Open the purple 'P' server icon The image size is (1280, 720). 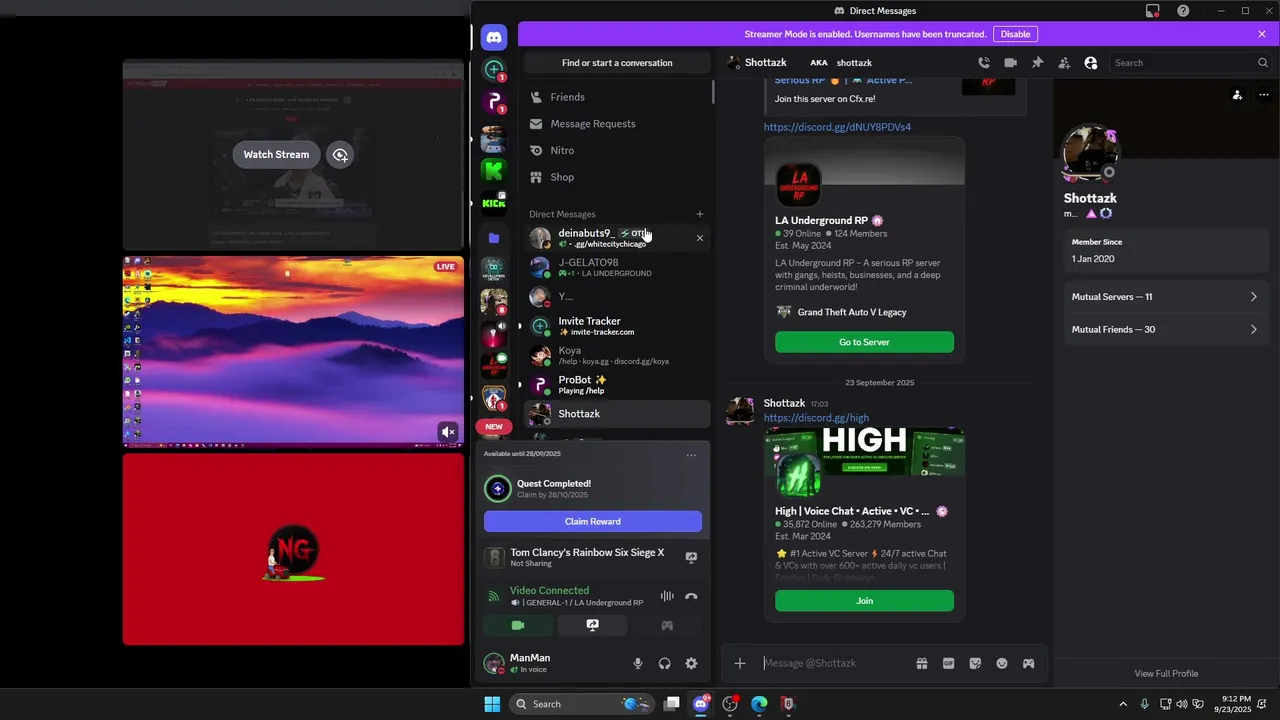pos(494,103)
